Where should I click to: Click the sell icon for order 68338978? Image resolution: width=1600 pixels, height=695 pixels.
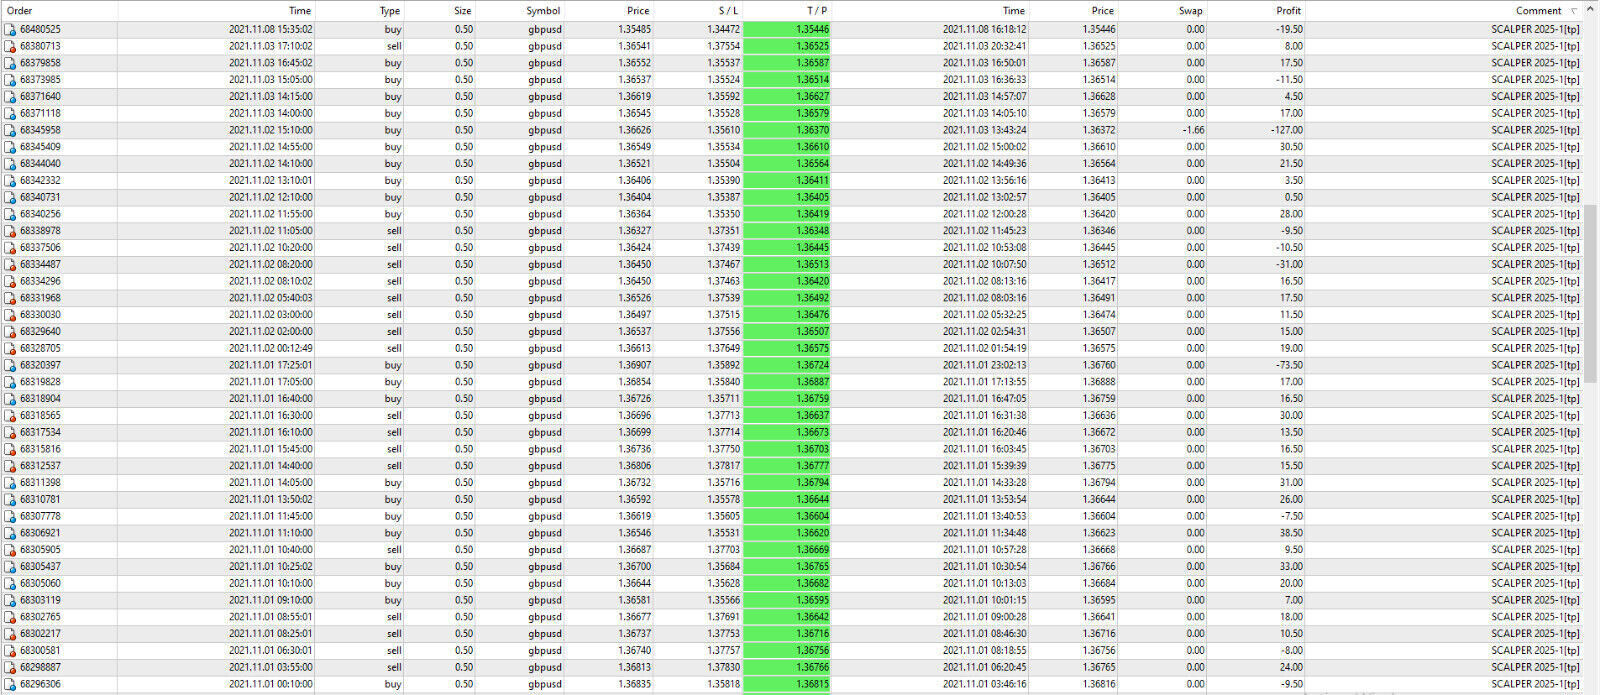click(10, 232)
